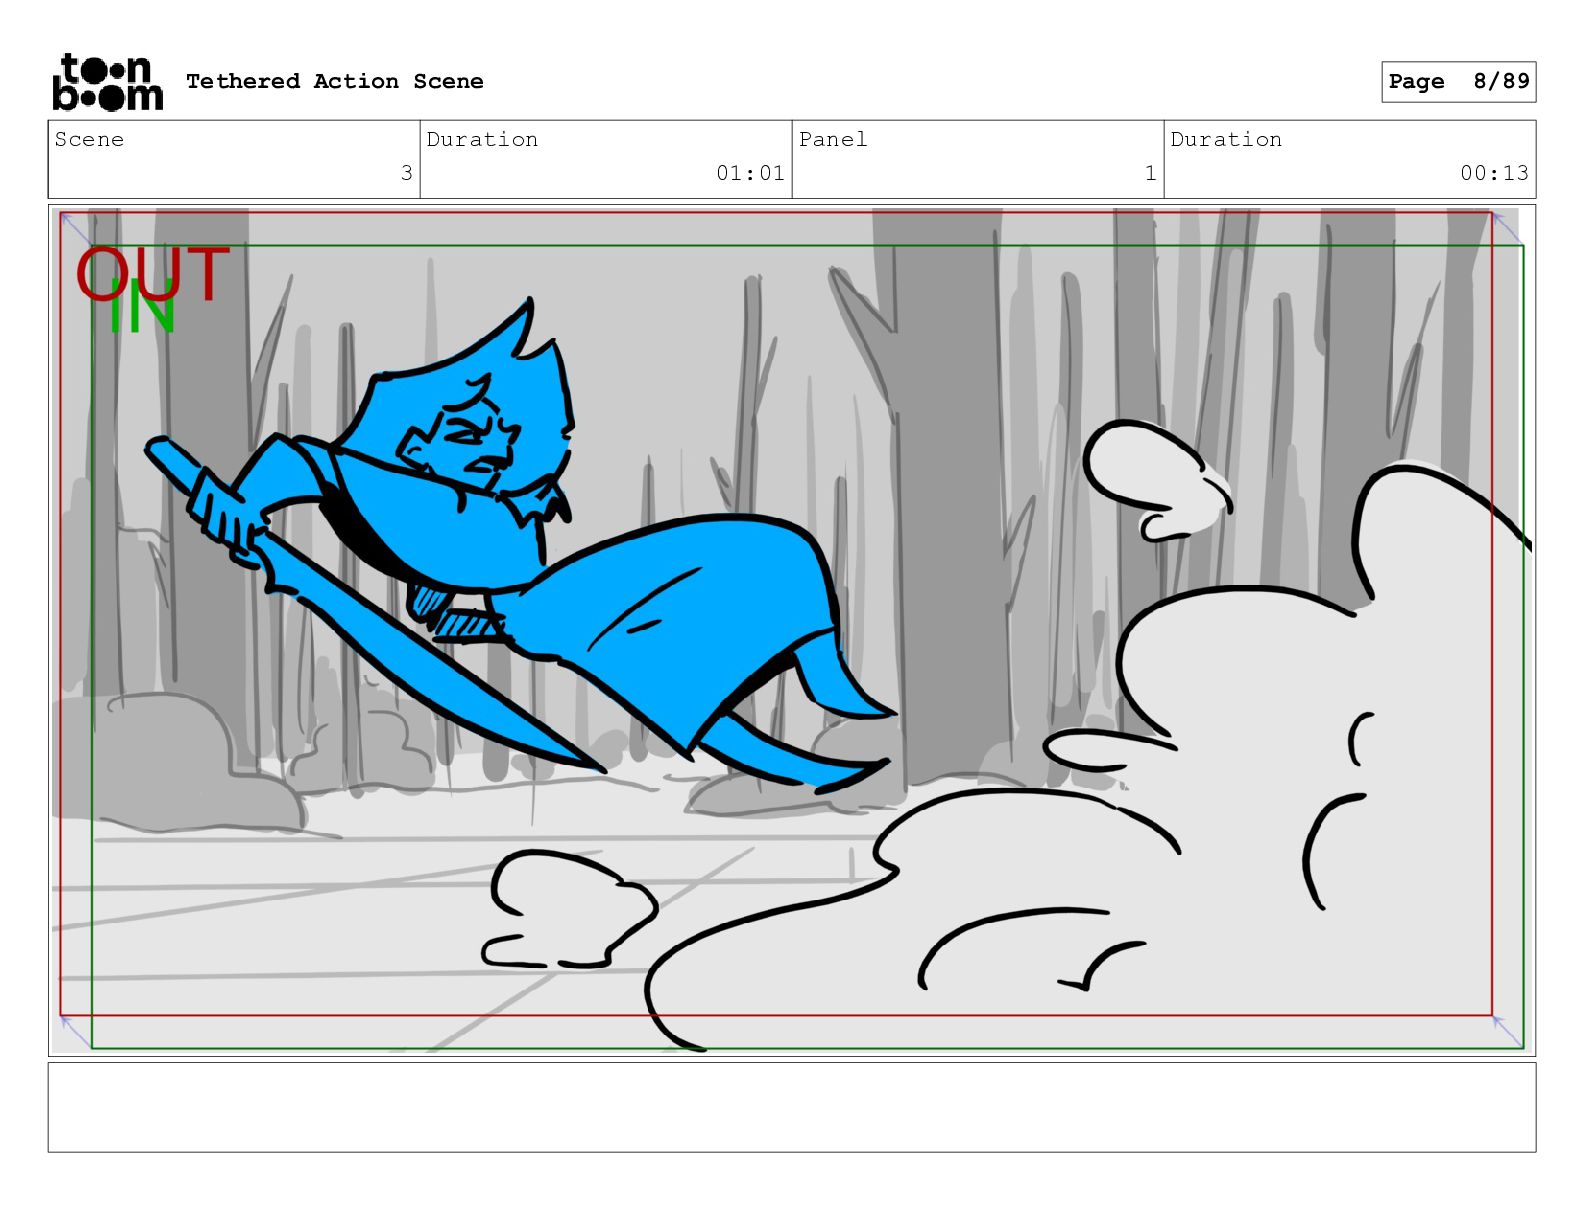Click the 'Page 8/89' box
Image resolution: width=1584 pixels, height=1224 pixels.
click(x=1458, y=81)
